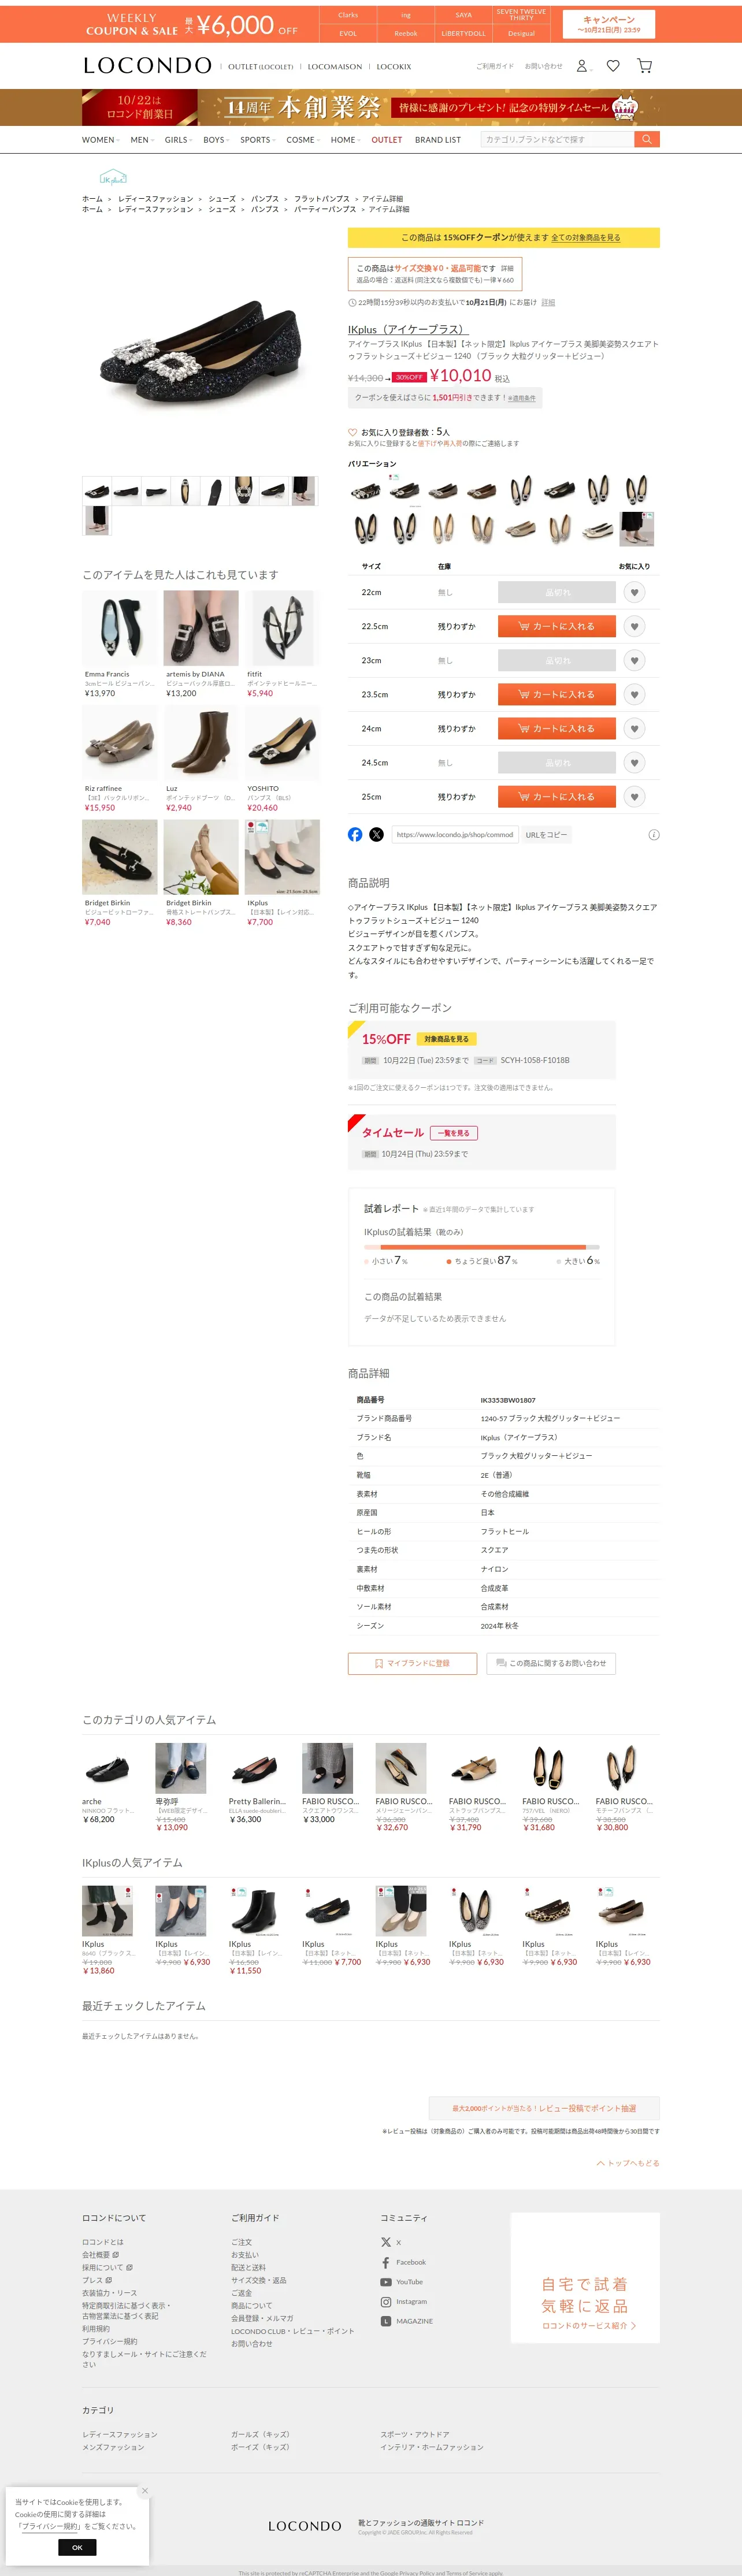Click the マイブランドに登録 button
Image resolution: width=742 pixels, height=2576 pixels.
412,1663
